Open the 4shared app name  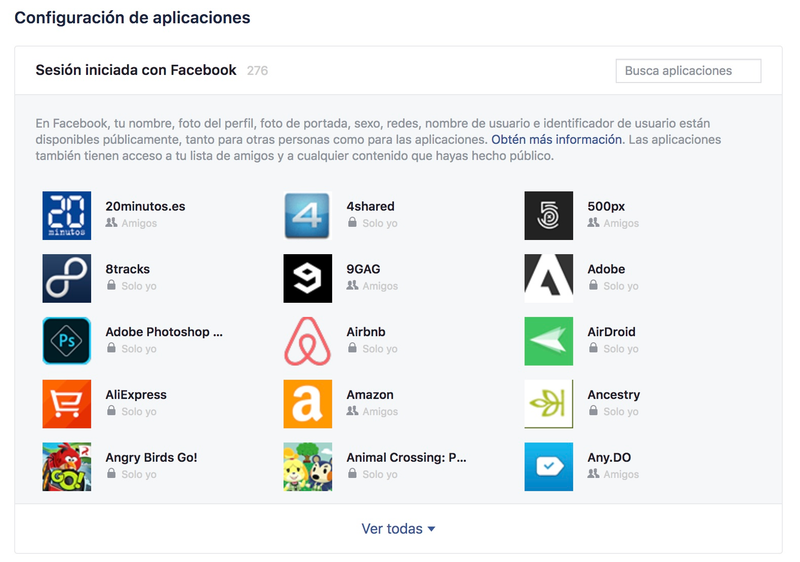point(370,207)
